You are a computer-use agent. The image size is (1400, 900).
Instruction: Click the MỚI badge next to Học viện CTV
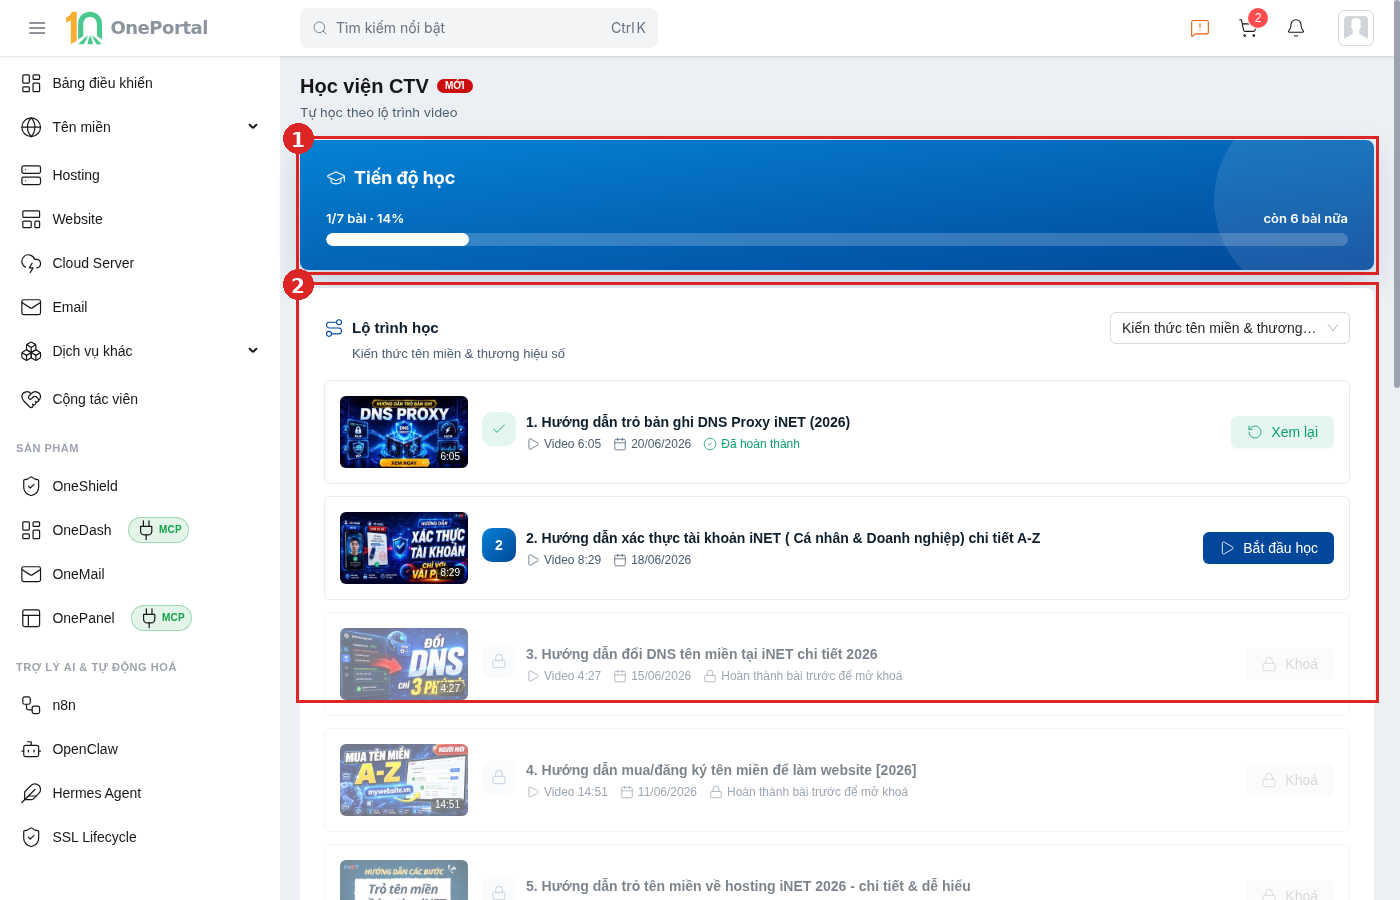point(455,86)
